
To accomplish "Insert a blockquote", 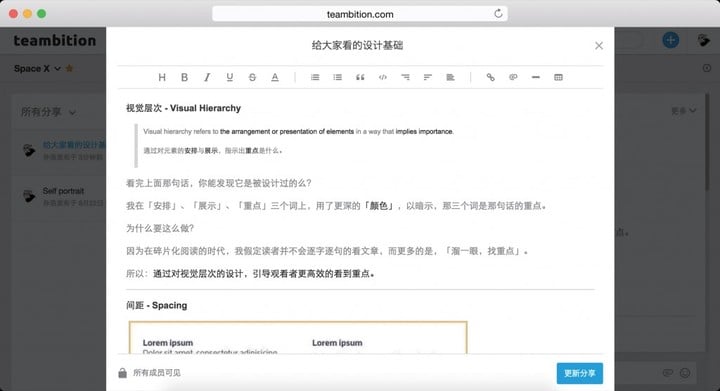I will tap(360, 77).
